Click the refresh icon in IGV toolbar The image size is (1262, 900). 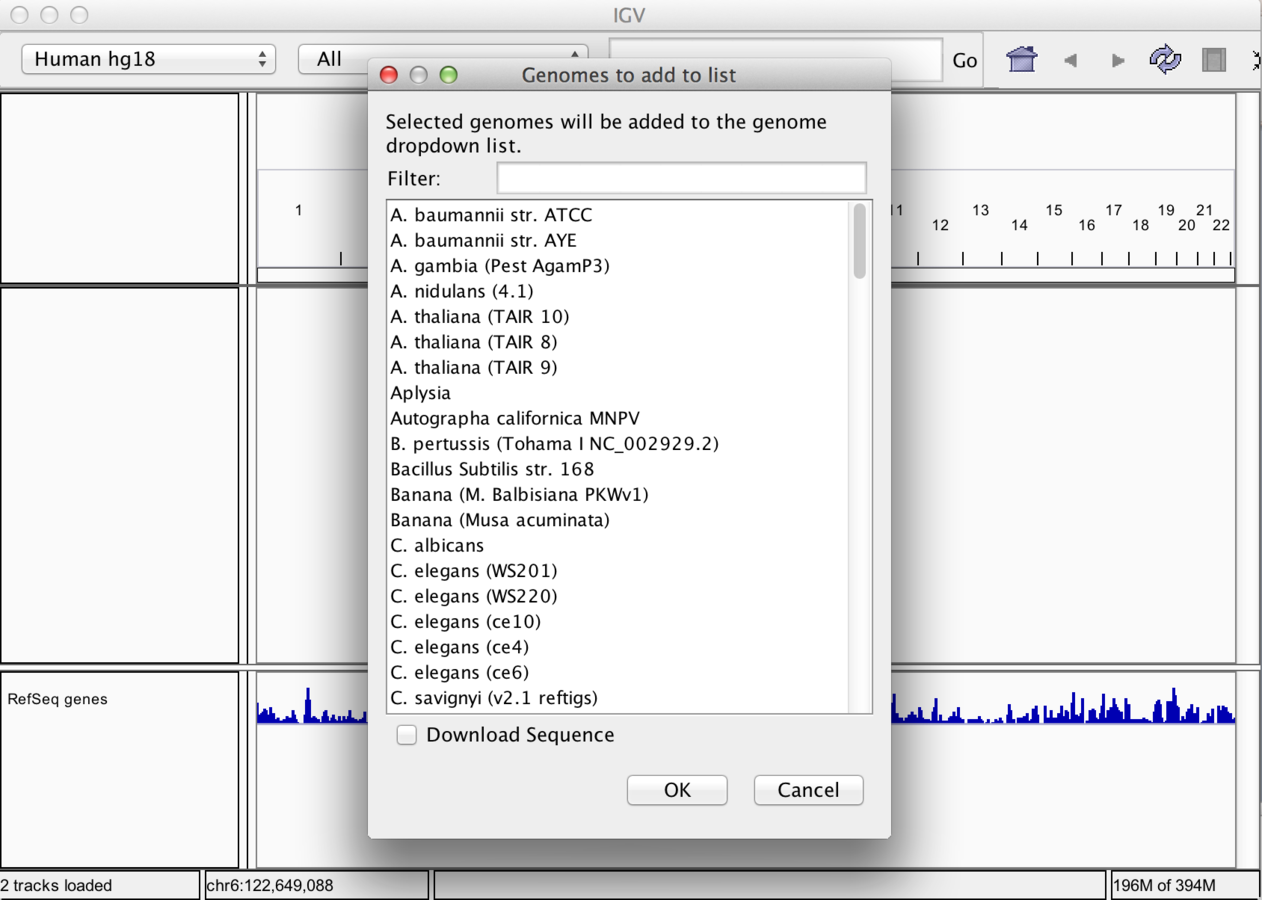1165,60
